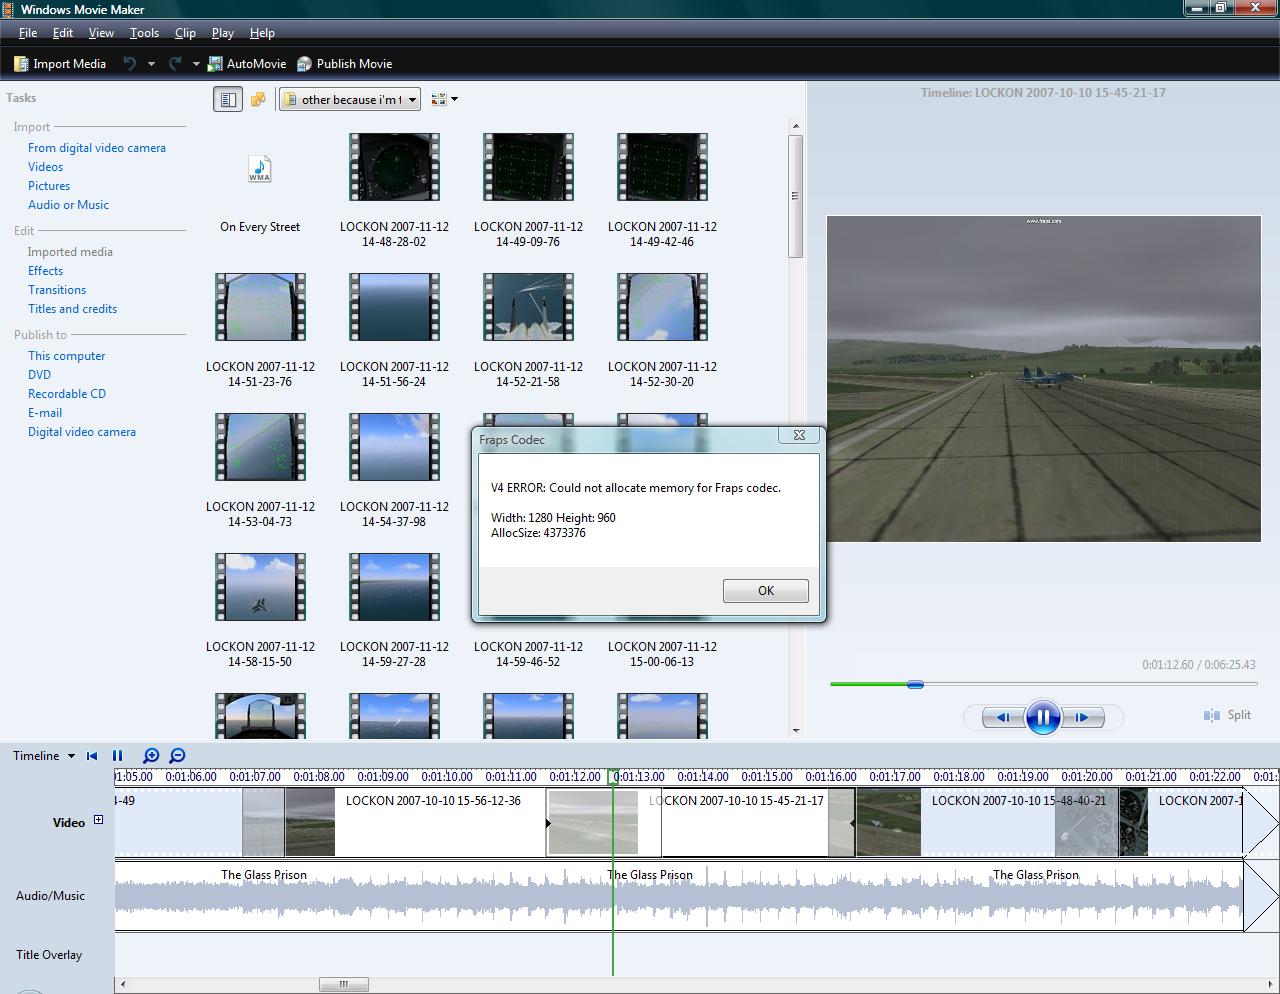Click the Videos import link
This screenshot has width=1280, height=994.
coord(45,166)
